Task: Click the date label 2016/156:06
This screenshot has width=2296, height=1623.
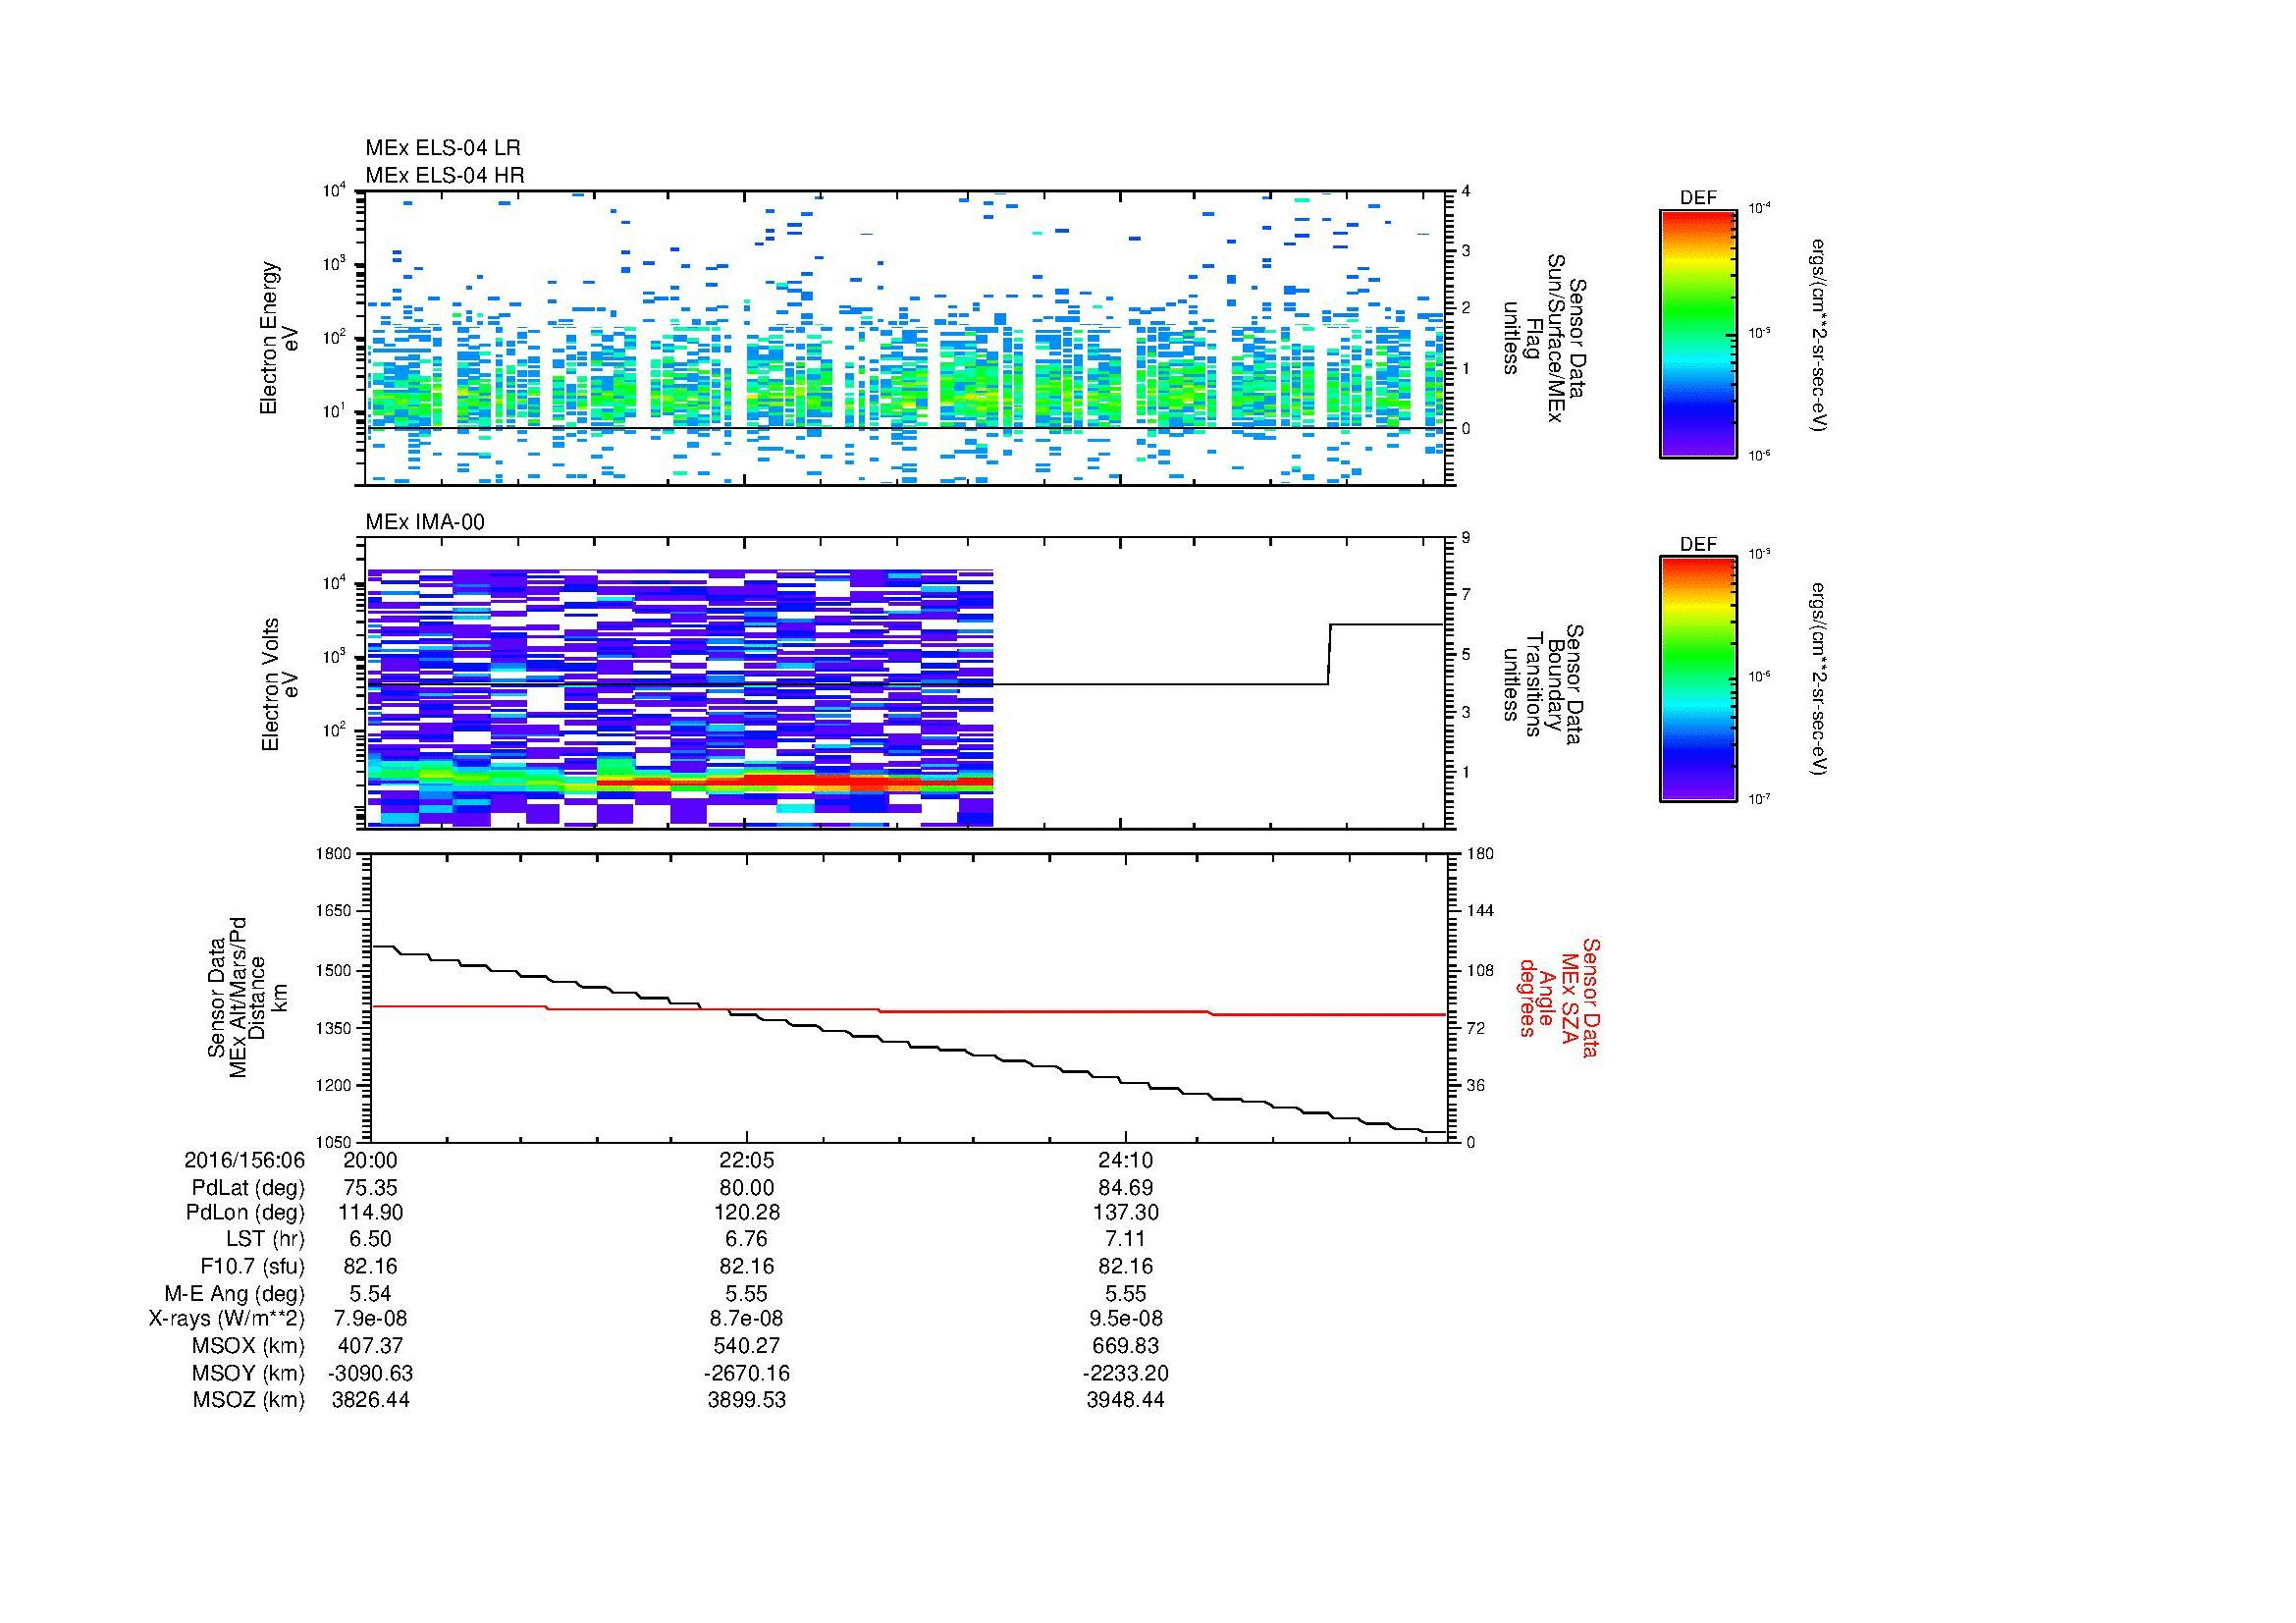Action: tap(244, 1161)
